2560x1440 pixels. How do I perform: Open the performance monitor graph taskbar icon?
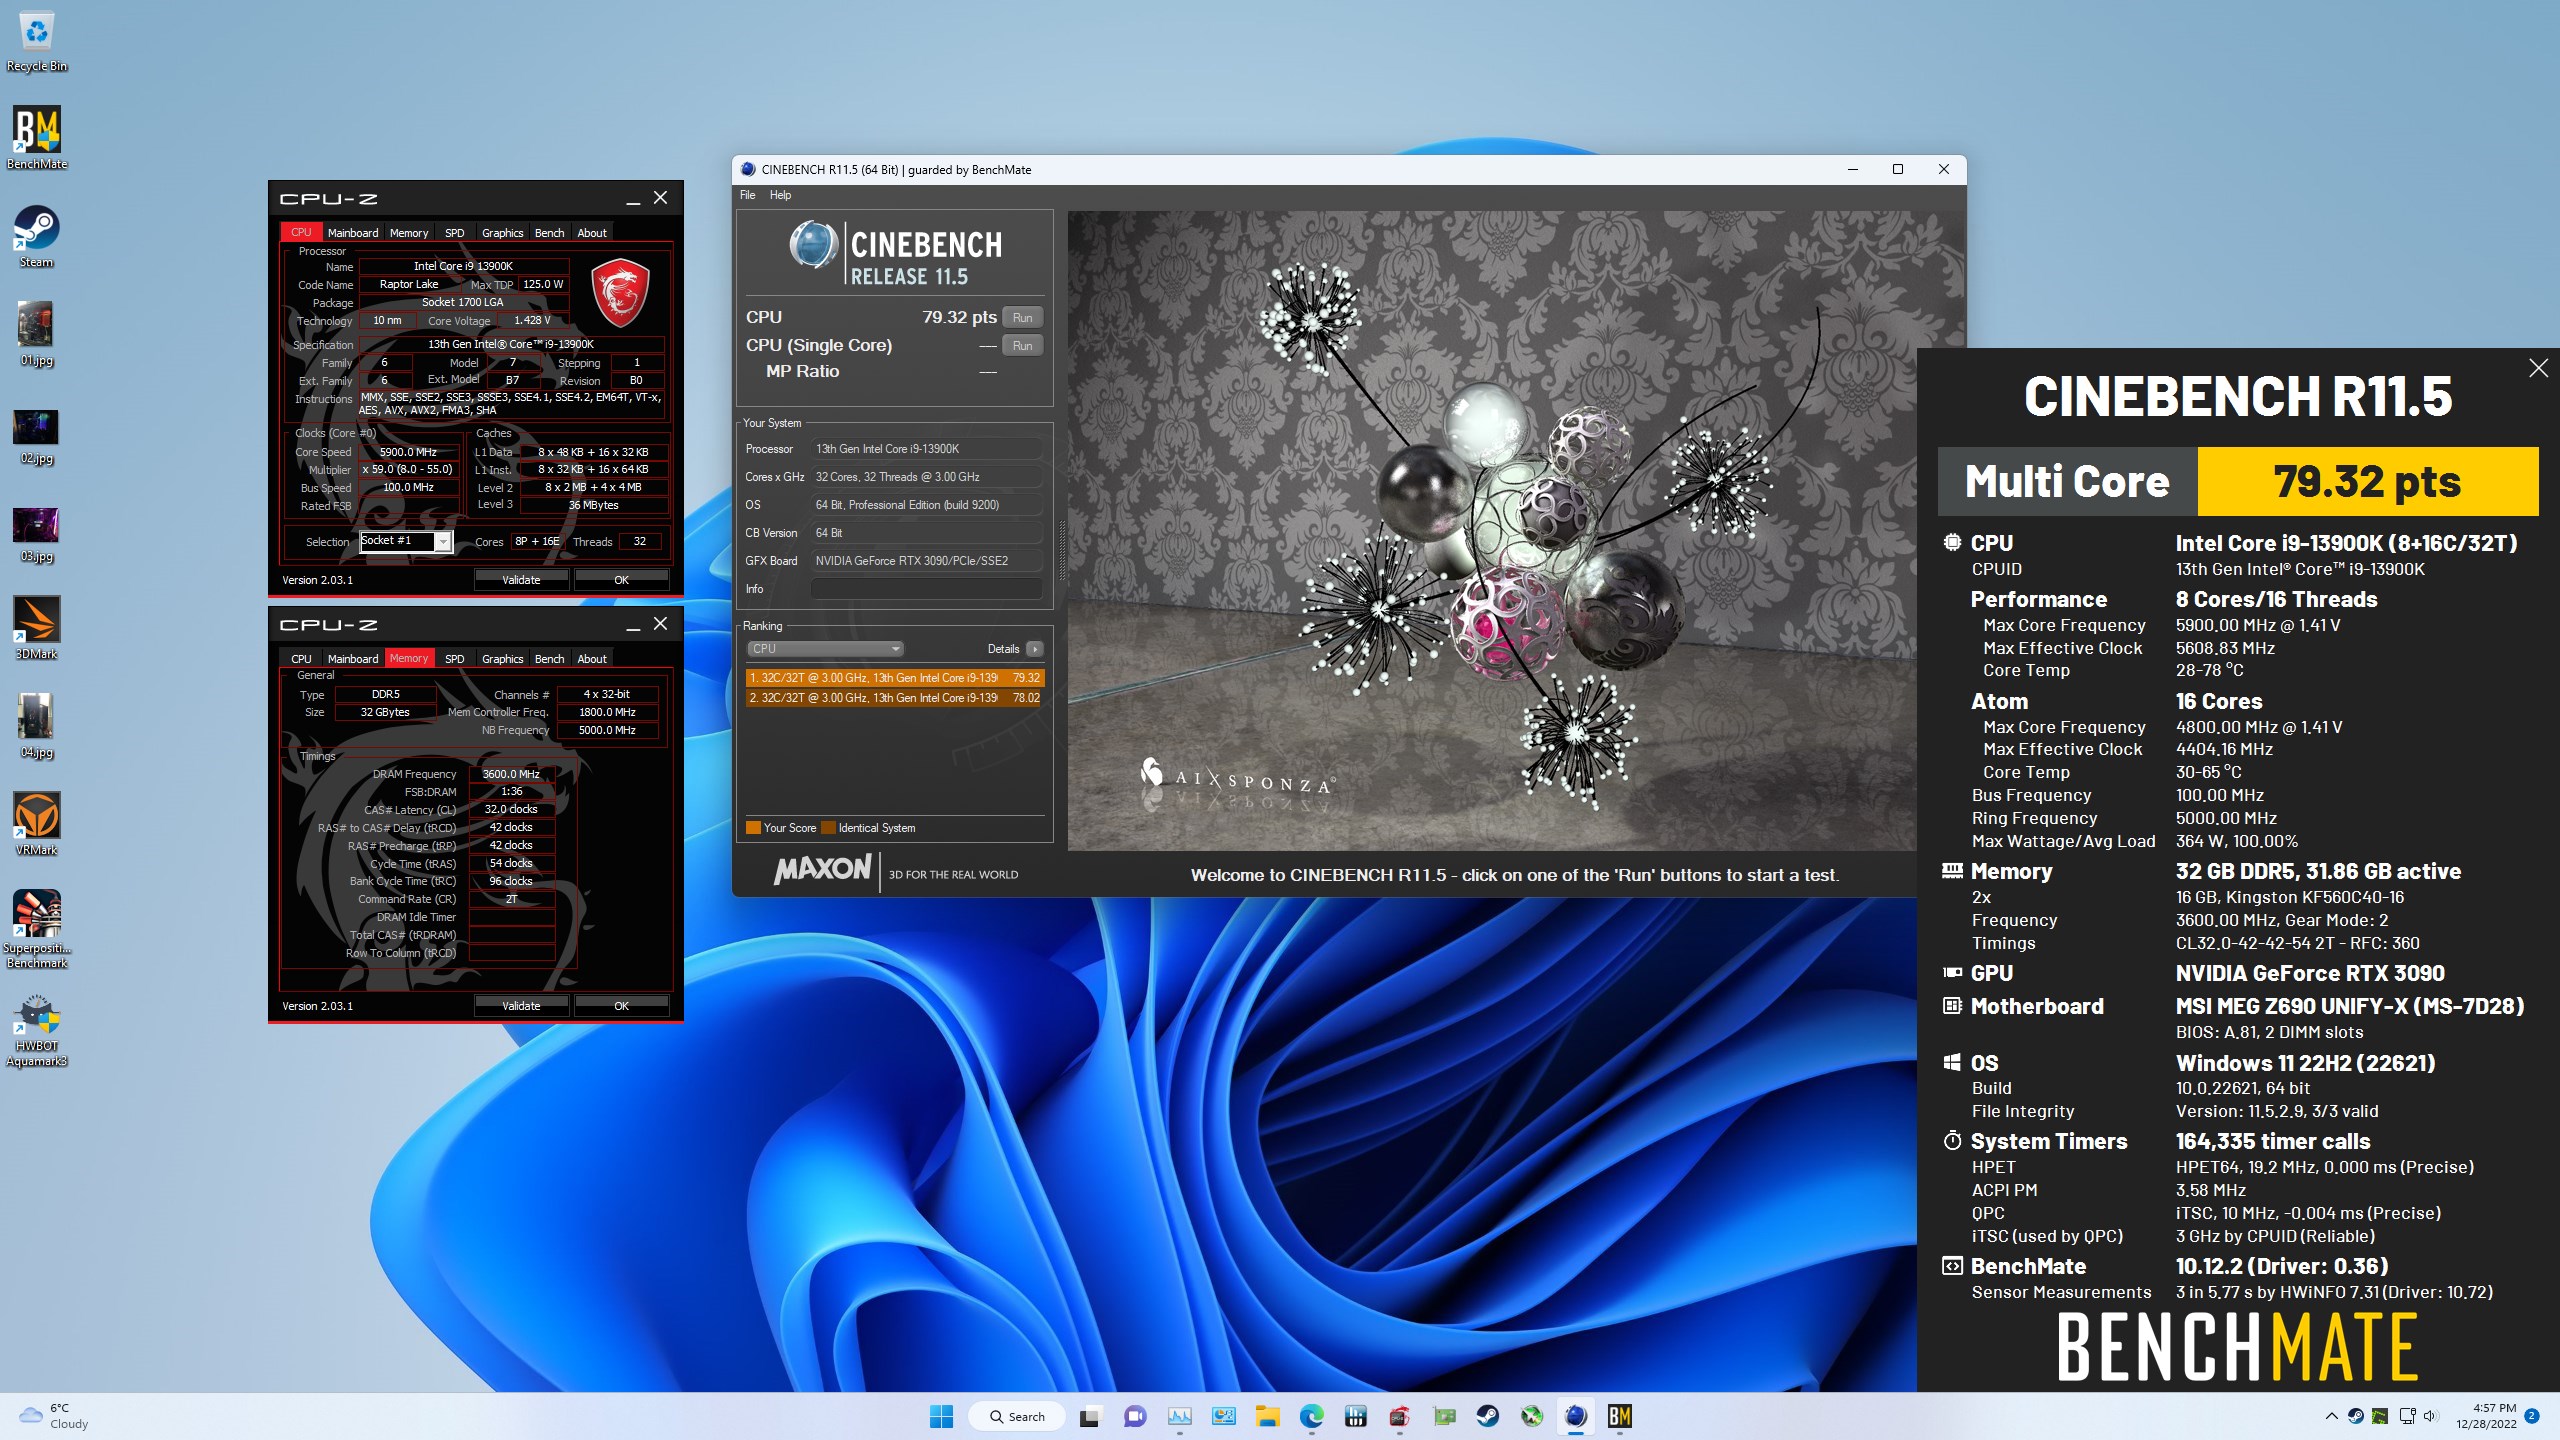point(1179,1416)
